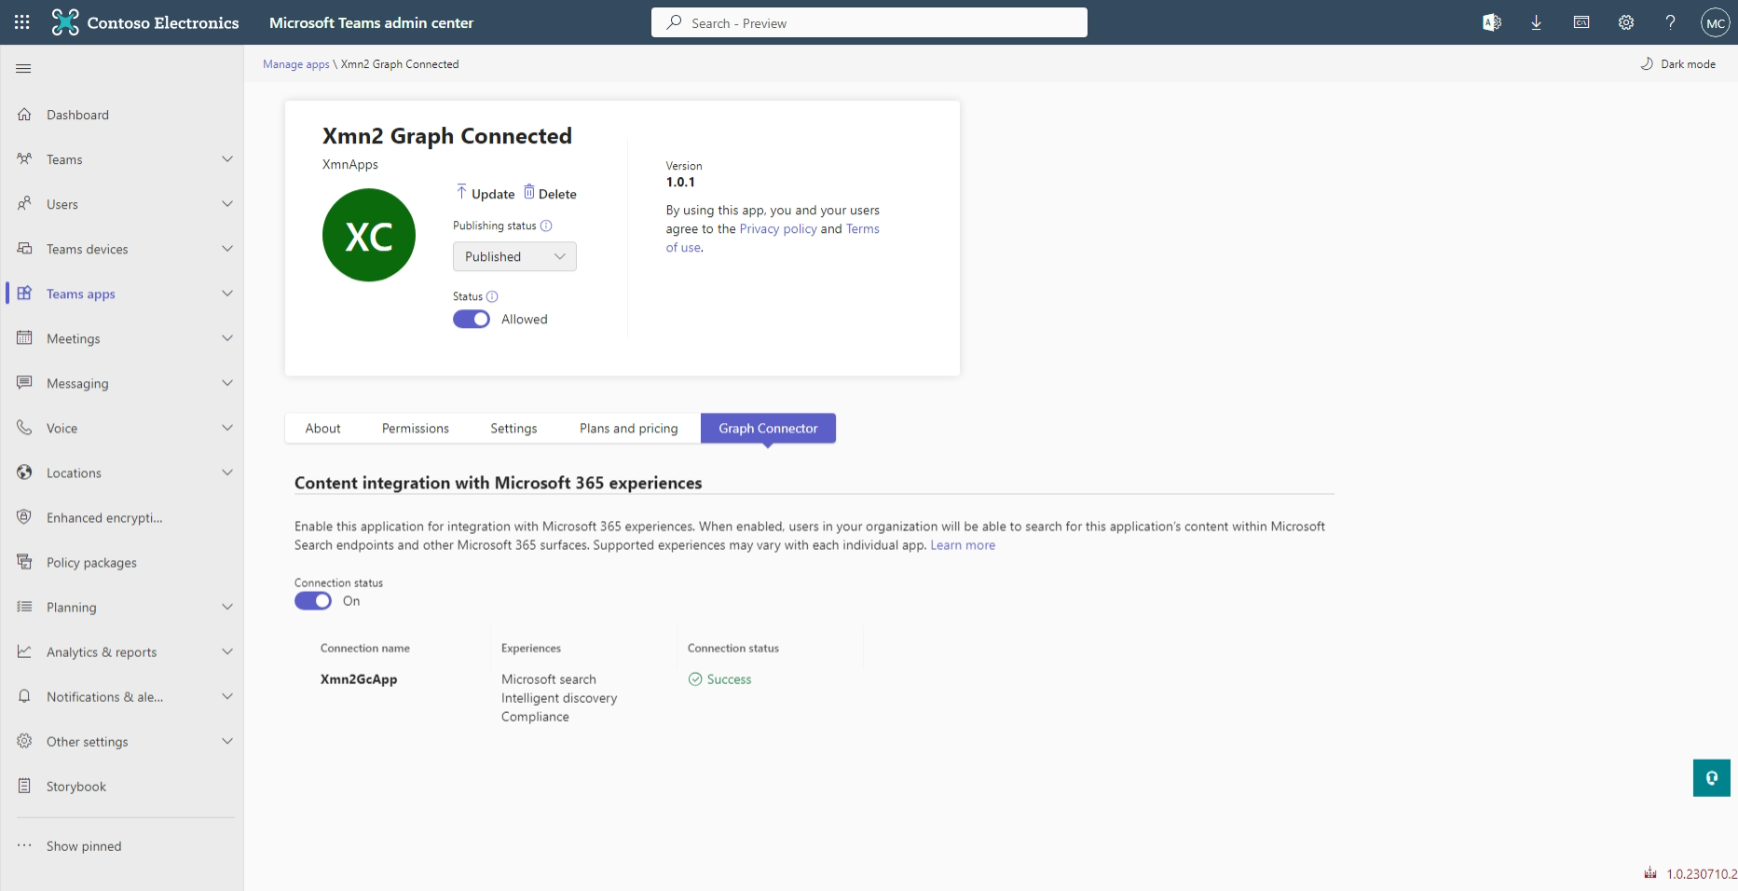This screenshot has height=891, width=1738.
Task: Click the Voice phone icon
Action: (x=25, y=428)
